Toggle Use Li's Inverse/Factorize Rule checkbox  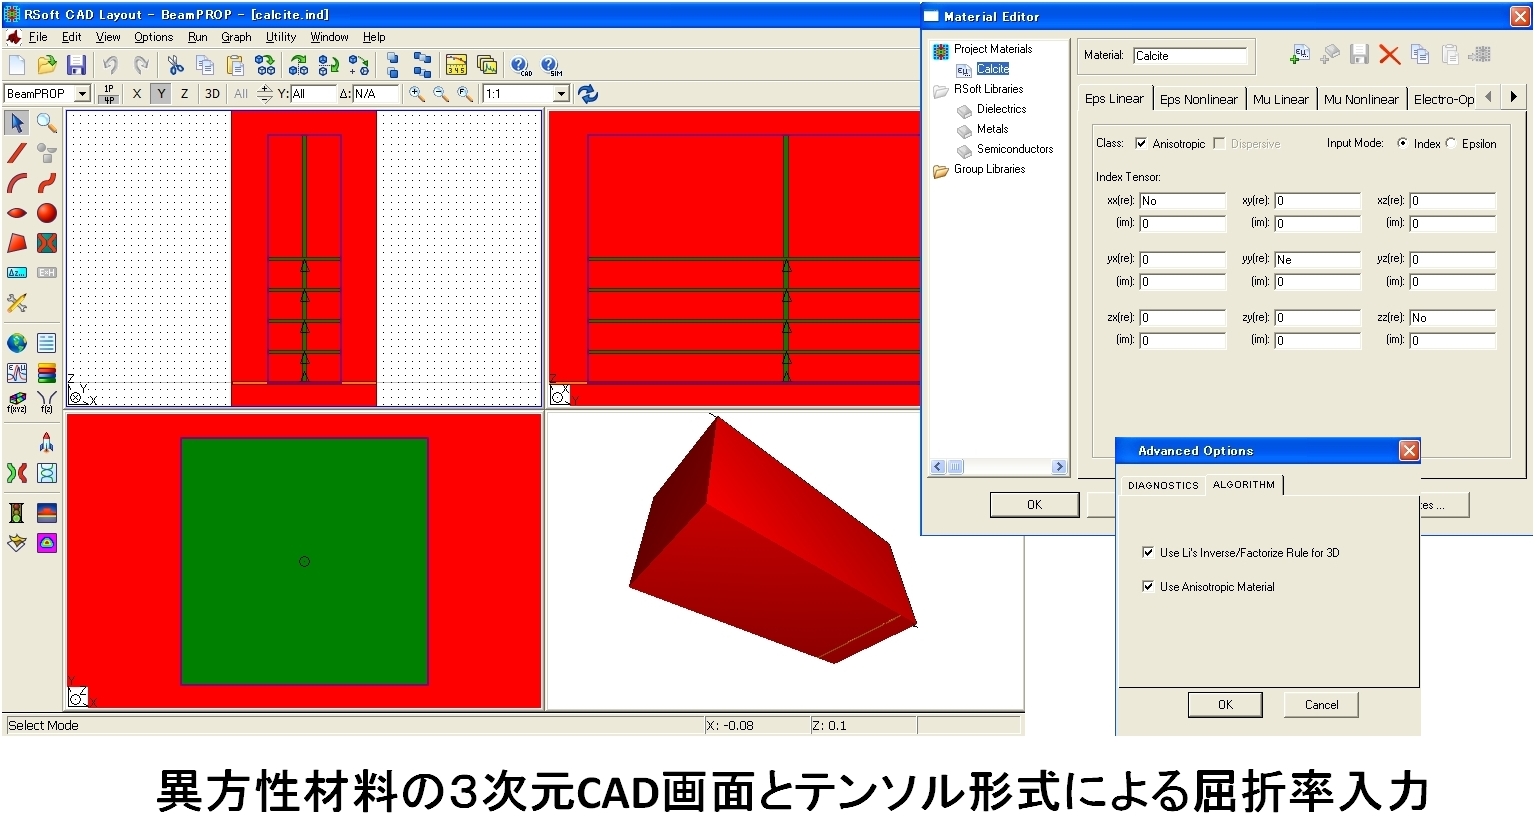tap(1148, 552)
